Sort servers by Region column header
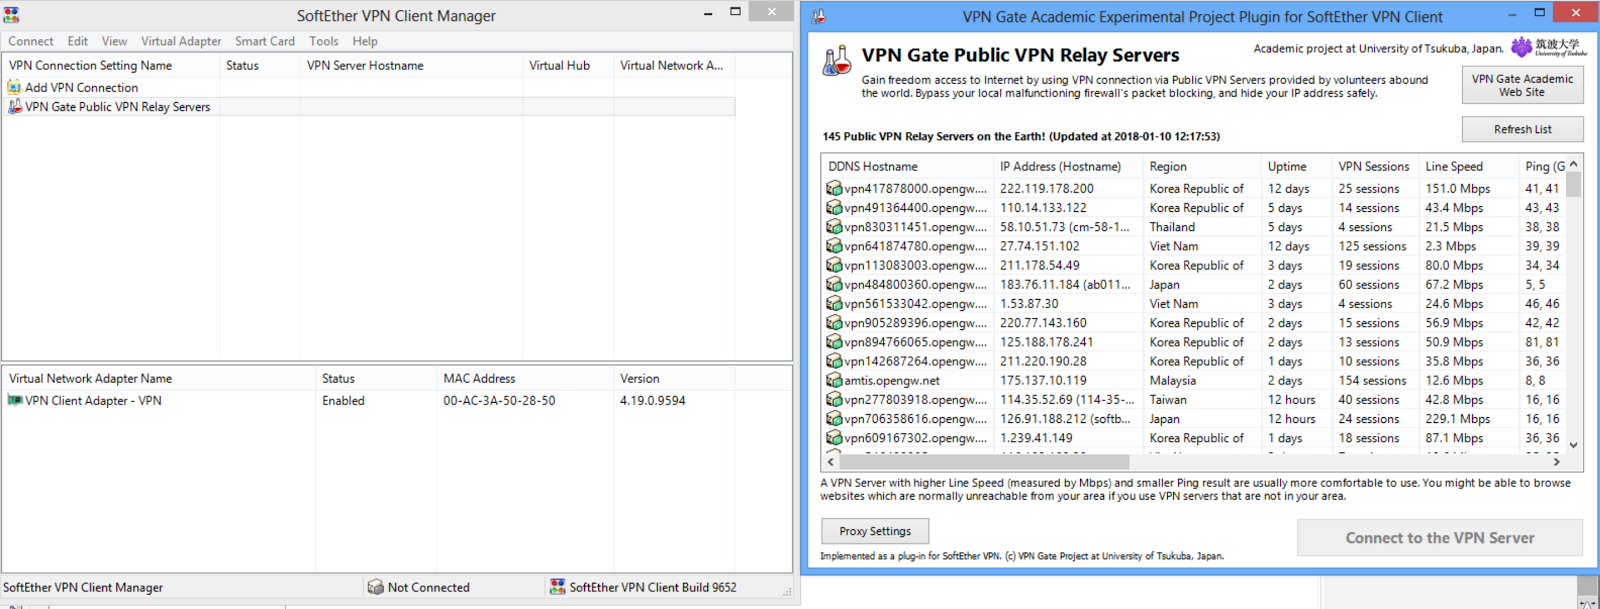The width and height of the screenshot is (1600, 609). 1201,166
